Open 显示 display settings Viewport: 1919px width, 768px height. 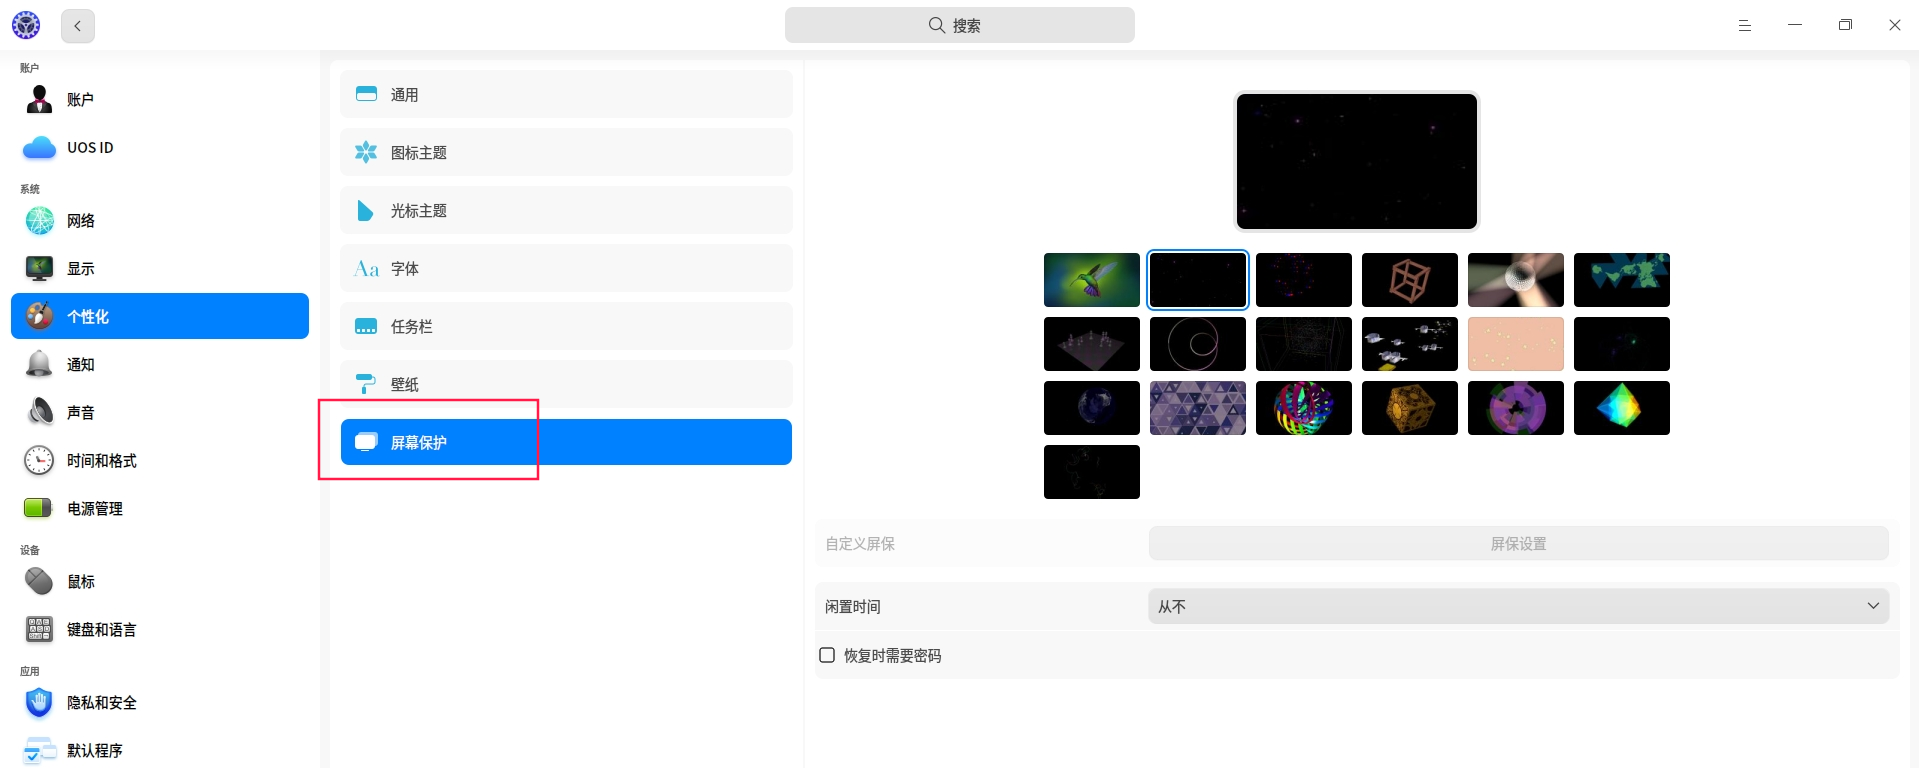160,268
